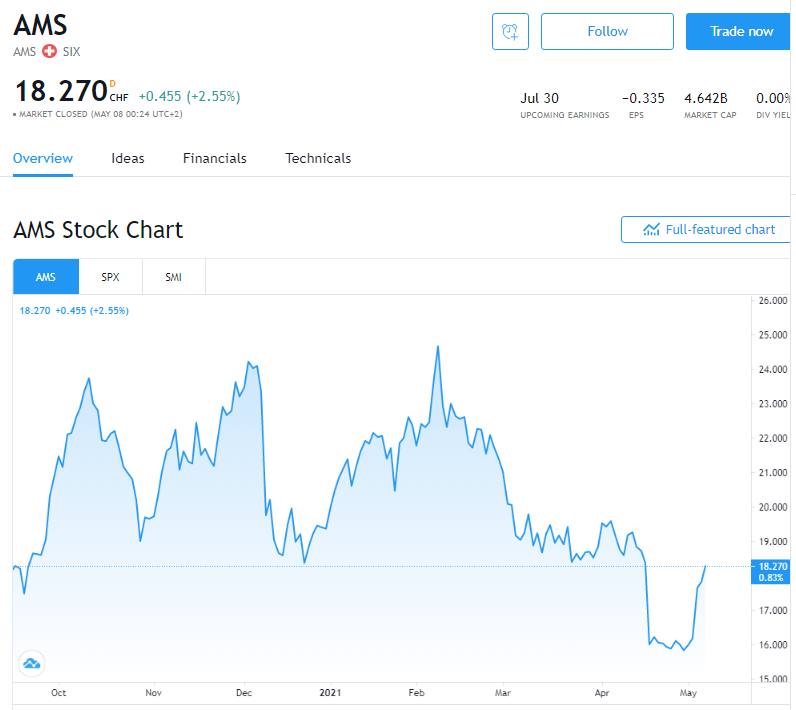The width and height of the screenshot is (796, 710).
Task: Click the Jul 30 upcoming earnings value
Action: pyautogui.click(x=539, y=98)
